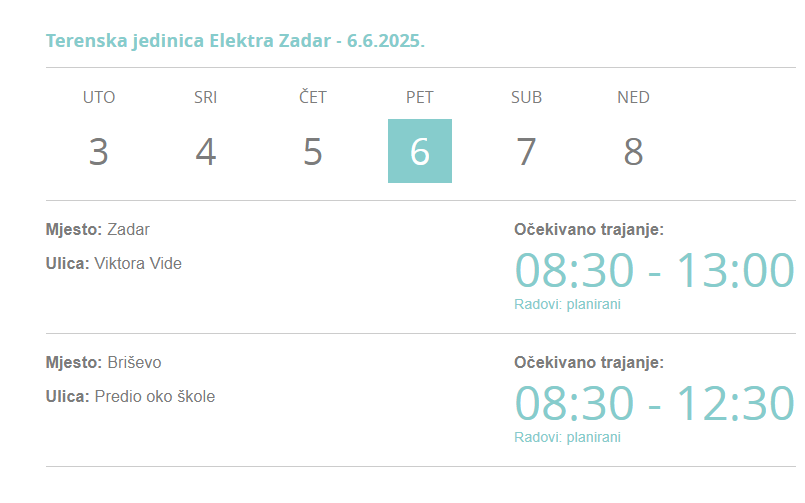
Task: Click the SUB weekday label
Action: (526, 97)
